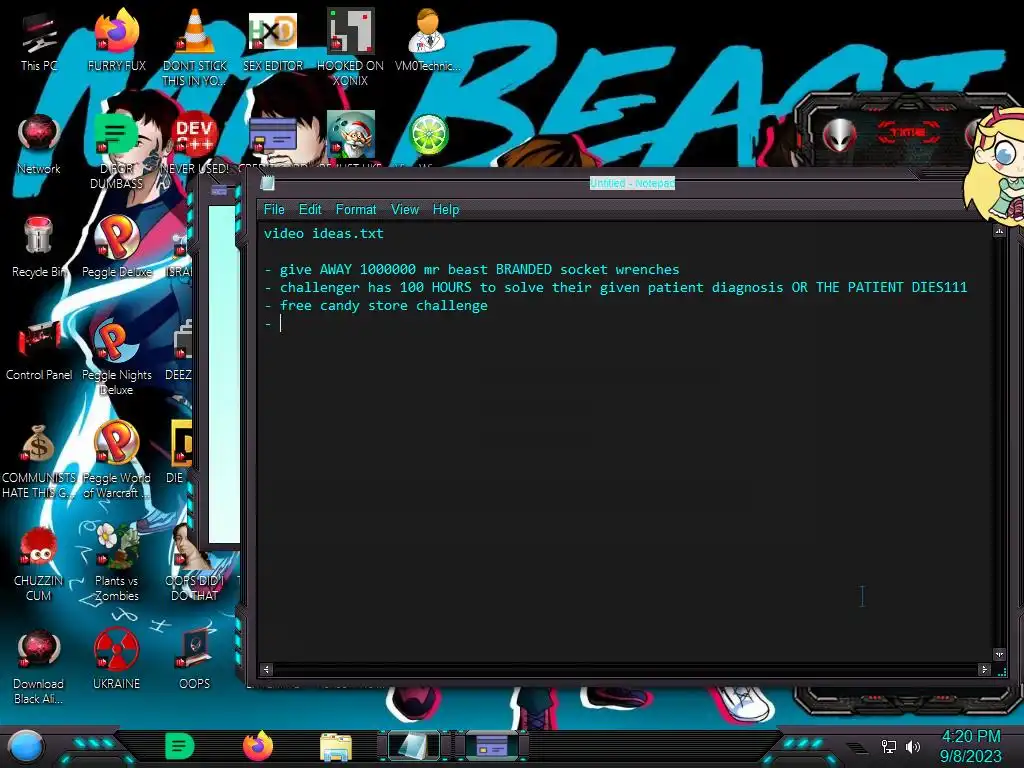Click the Untitled - Notepad title text
This screenshot has width=1024, height=768.
[x=632, y=184]
